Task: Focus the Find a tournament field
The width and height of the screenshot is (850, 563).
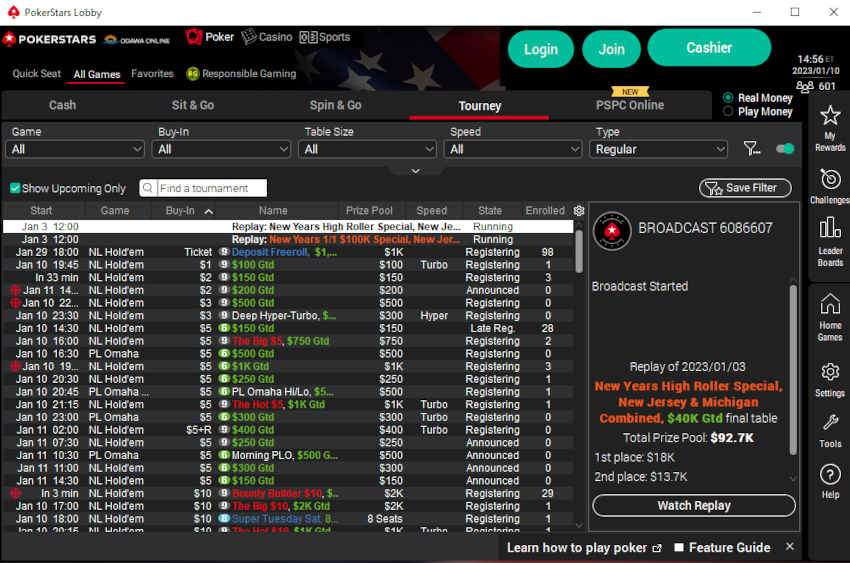Action: pos(211,188)
